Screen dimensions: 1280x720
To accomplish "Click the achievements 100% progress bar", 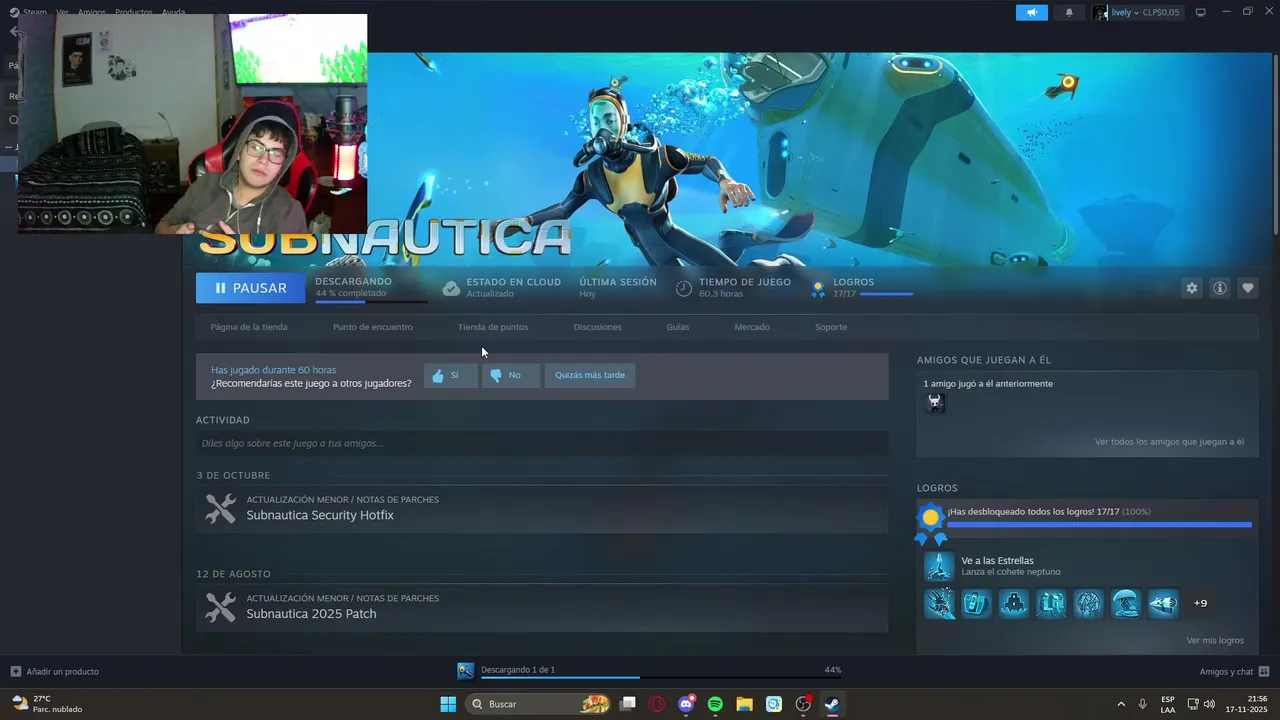I will click(1099, 524).
